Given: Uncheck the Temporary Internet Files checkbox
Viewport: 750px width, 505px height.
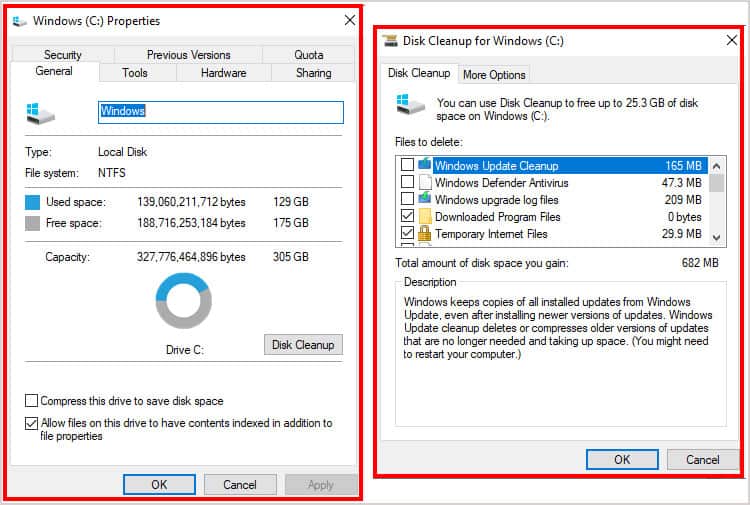Looking at the screenshot, I should coord(407,233).
